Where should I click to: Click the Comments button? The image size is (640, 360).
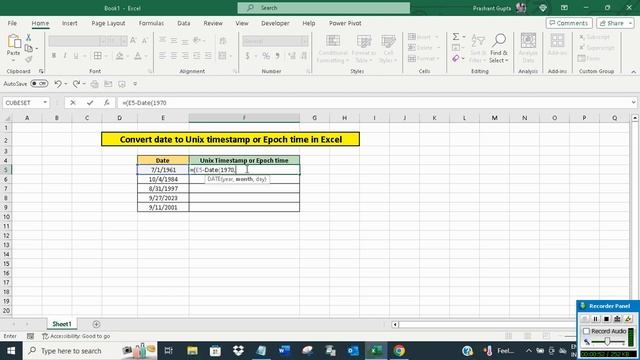[569, 23]
